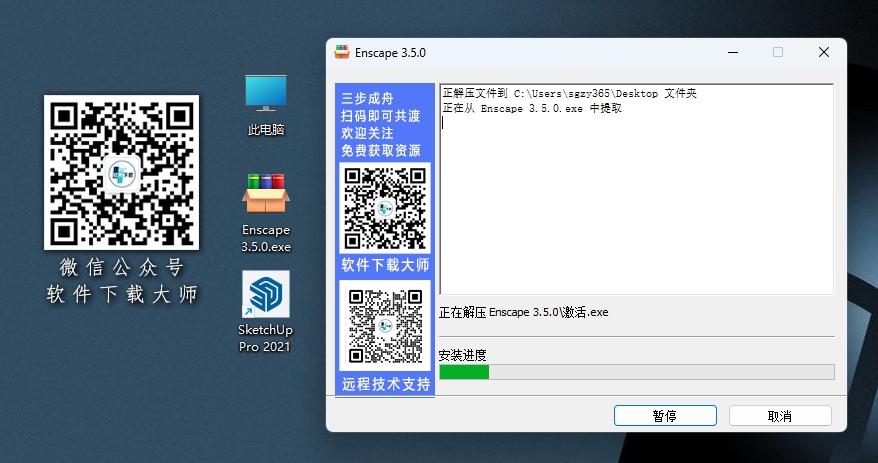This screenshot has height=463, width=878.
Task: Click the 软件下载大师 label in the installer panel
Action: pyautogui.click(x=385, y=265)
